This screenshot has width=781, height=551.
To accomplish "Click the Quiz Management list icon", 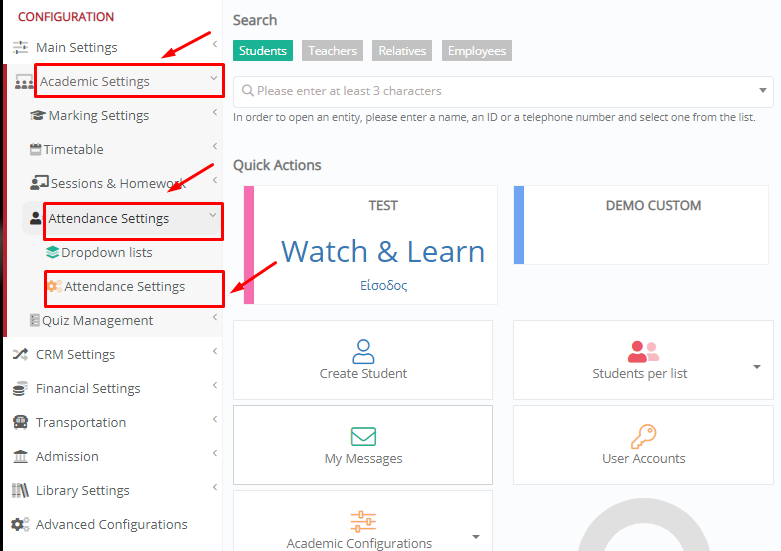I will tap(34, 320).
